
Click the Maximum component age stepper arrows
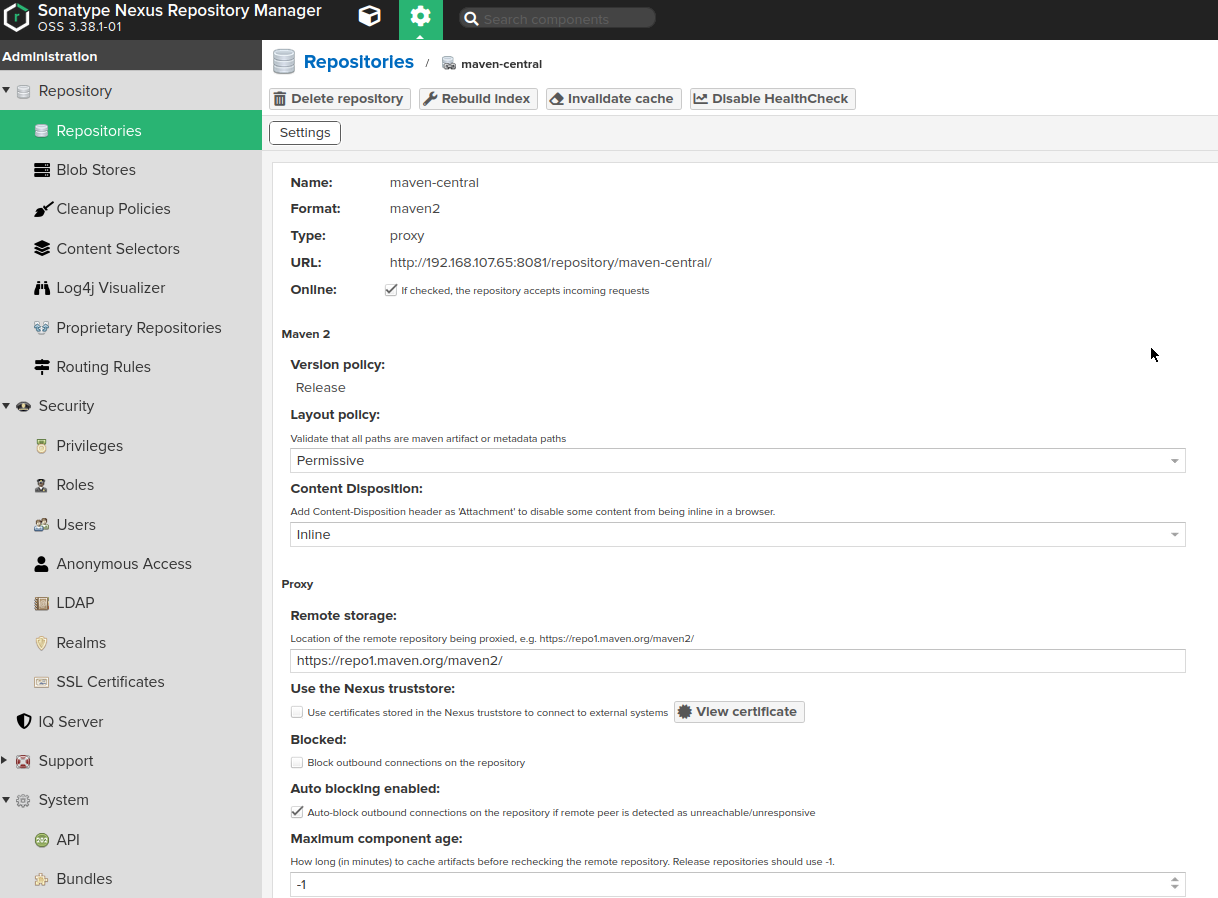[x=1175, y=884]
